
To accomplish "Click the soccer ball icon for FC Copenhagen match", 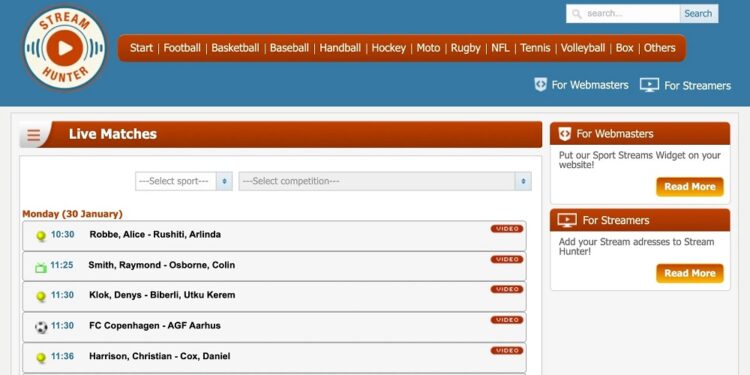I will (41, 327).
